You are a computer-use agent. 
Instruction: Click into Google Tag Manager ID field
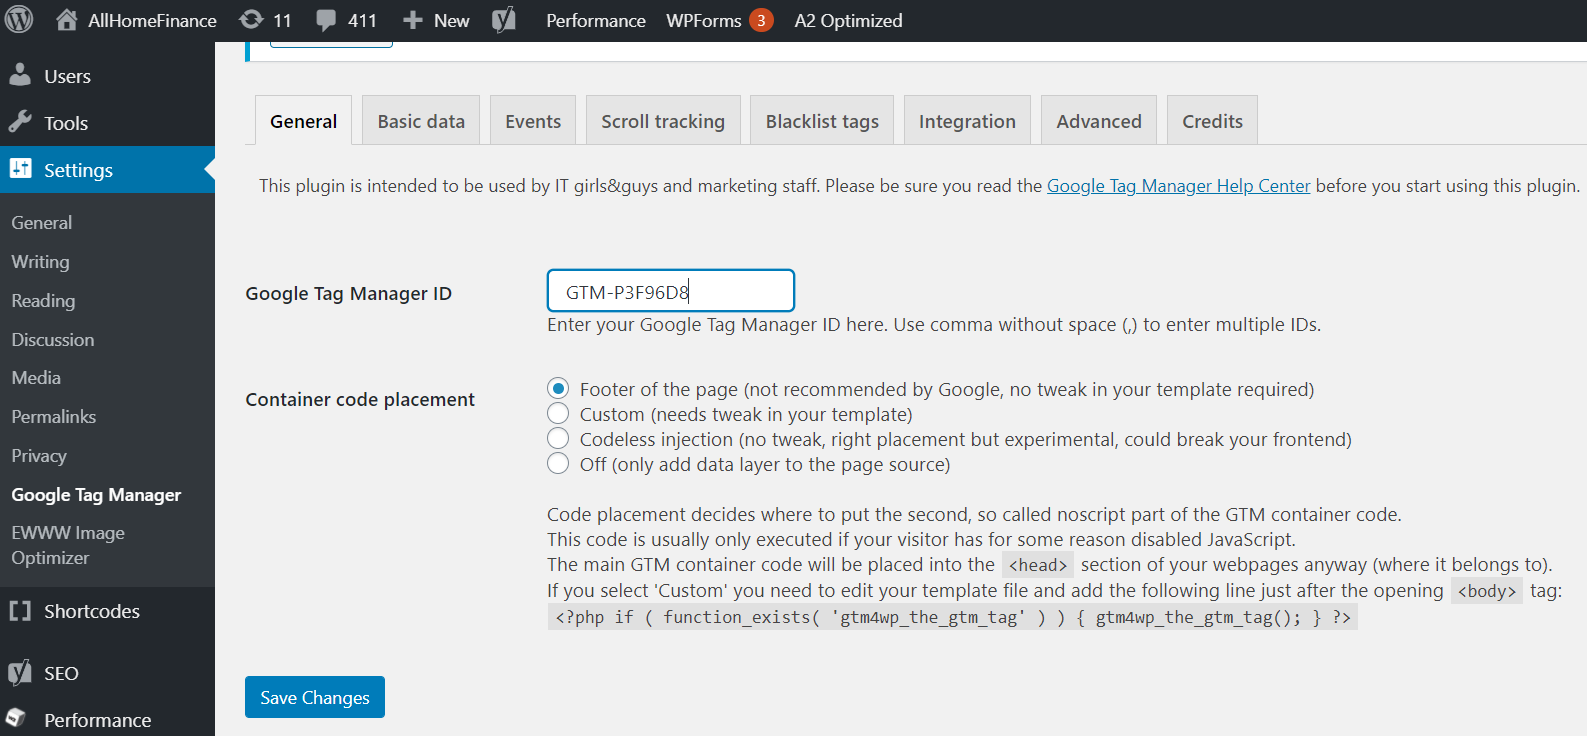point(671,291)
